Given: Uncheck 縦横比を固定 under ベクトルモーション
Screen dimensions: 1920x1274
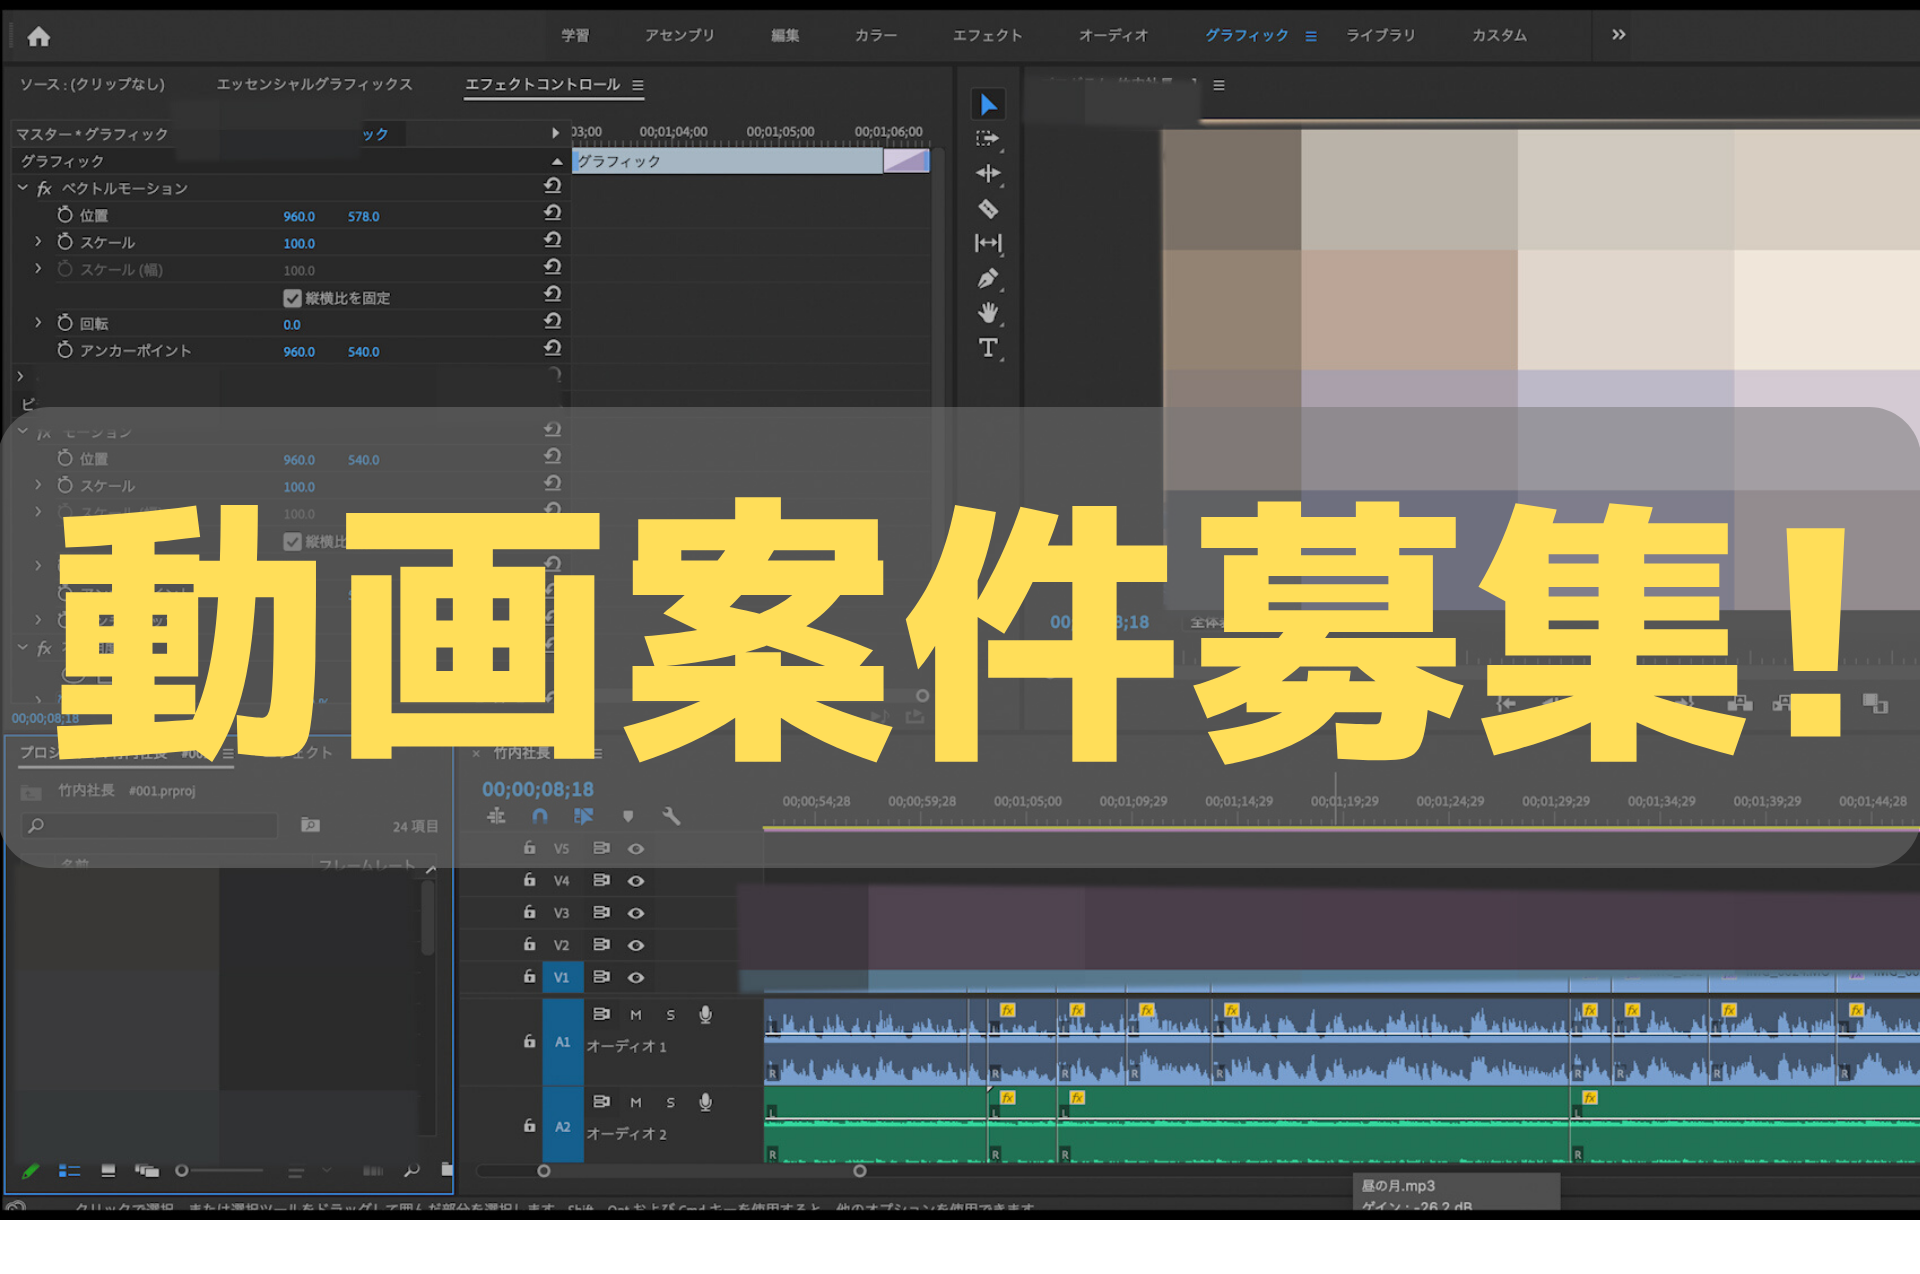Looking at the screenshot, I should point(292,298).
